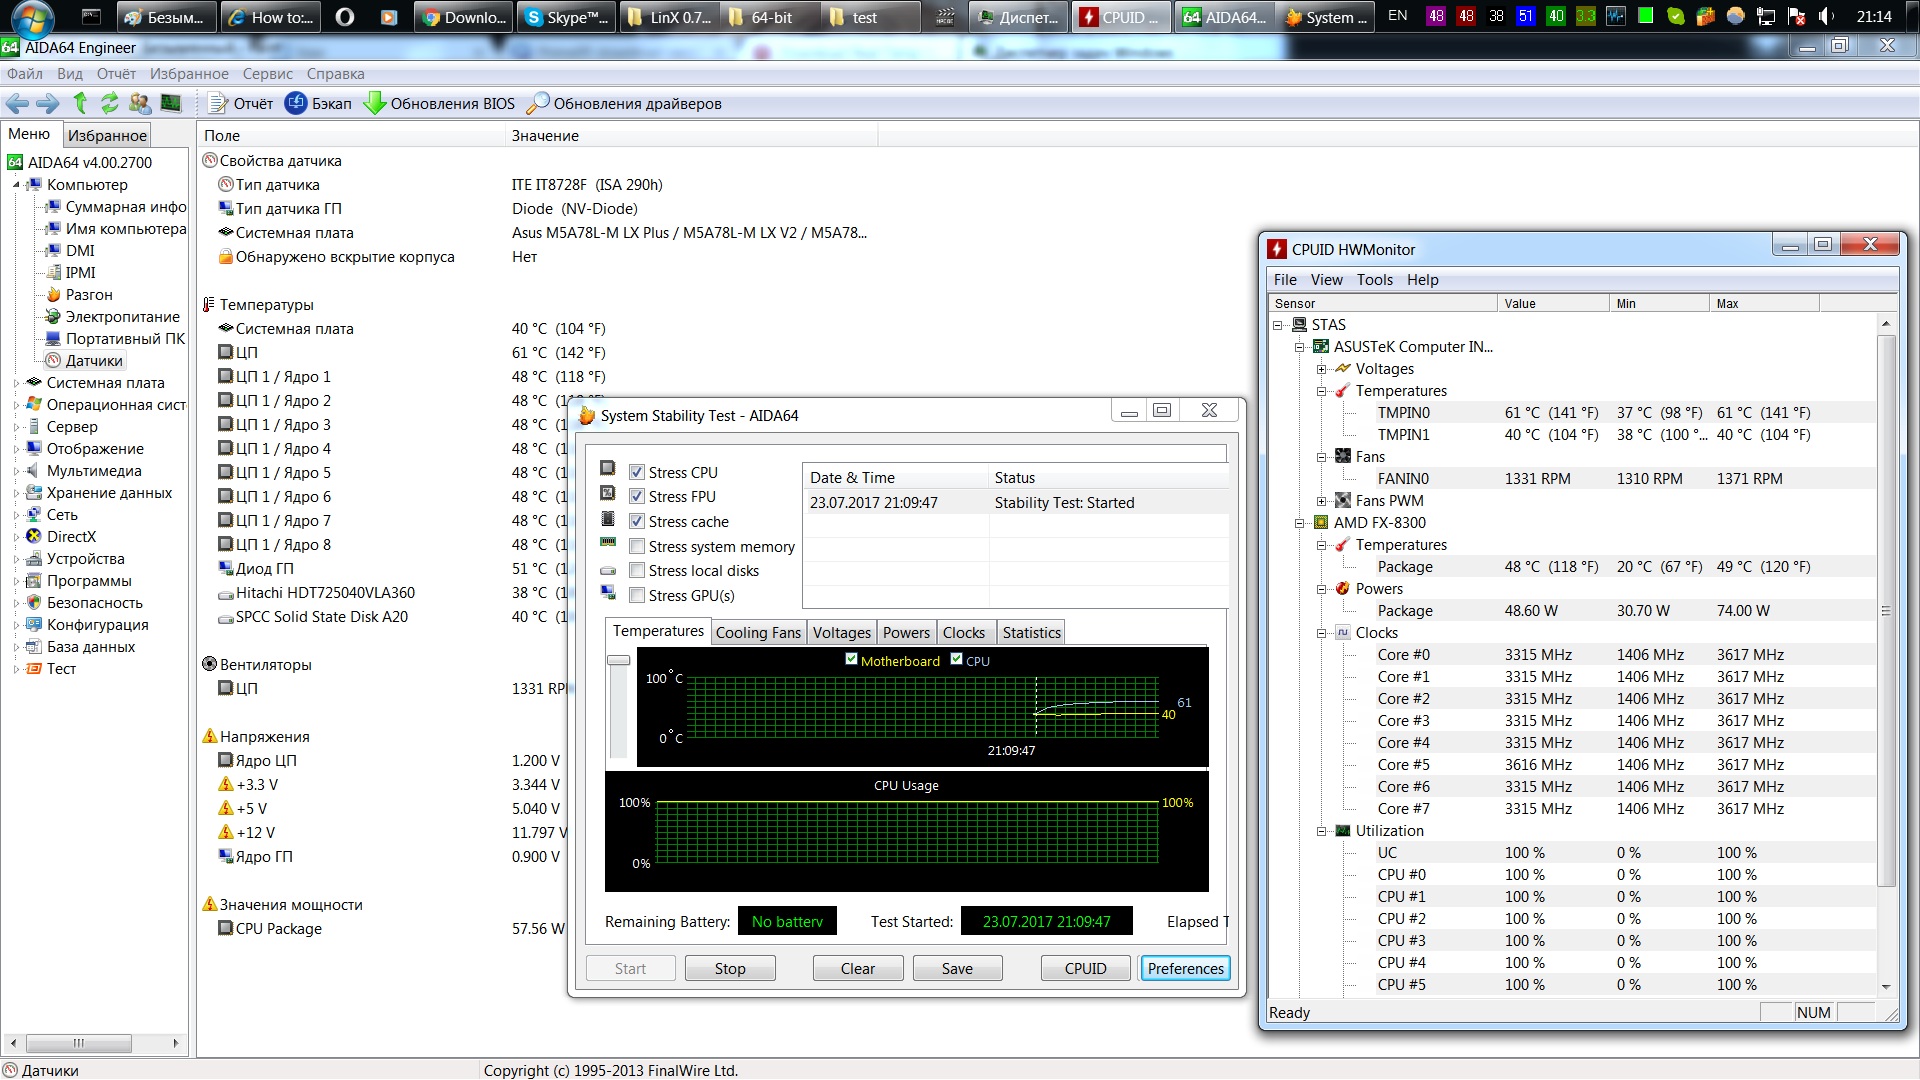The image size is (1920, 1080).
Task: Open the system monitor graph toolbar icon
Action: pos(171,103)
